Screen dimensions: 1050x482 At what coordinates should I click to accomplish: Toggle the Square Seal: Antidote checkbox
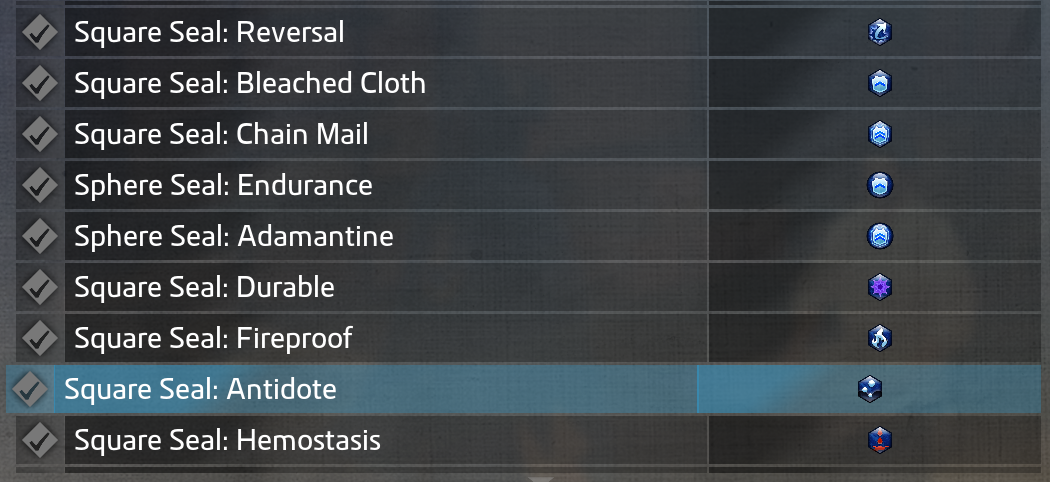coord(30,389)
